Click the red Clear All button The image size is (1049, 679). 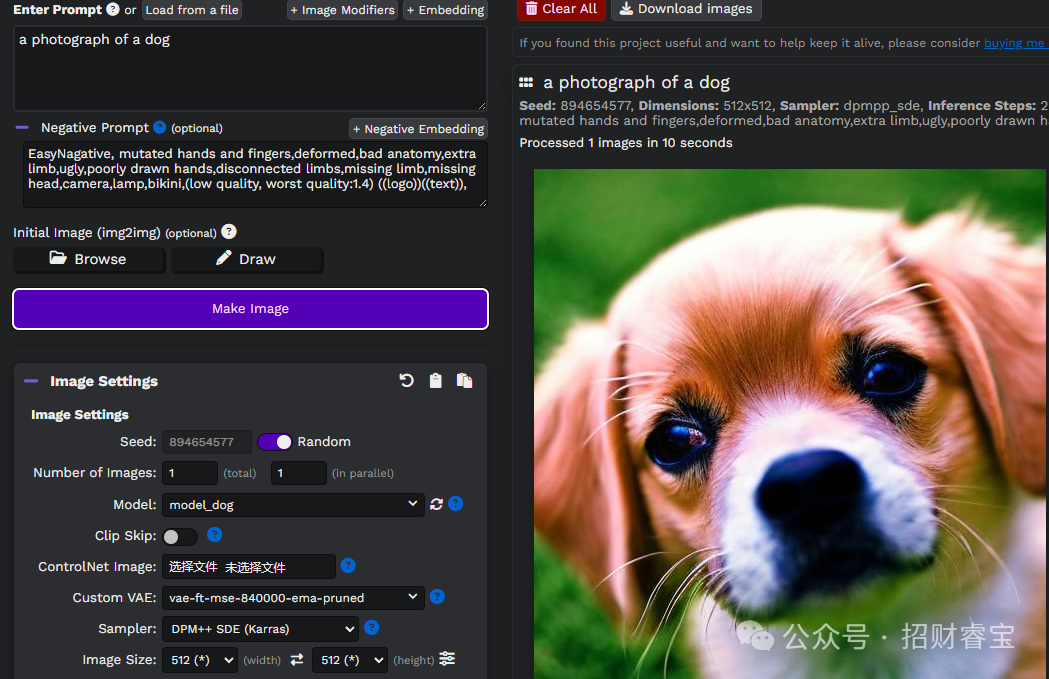click(561, 9)
